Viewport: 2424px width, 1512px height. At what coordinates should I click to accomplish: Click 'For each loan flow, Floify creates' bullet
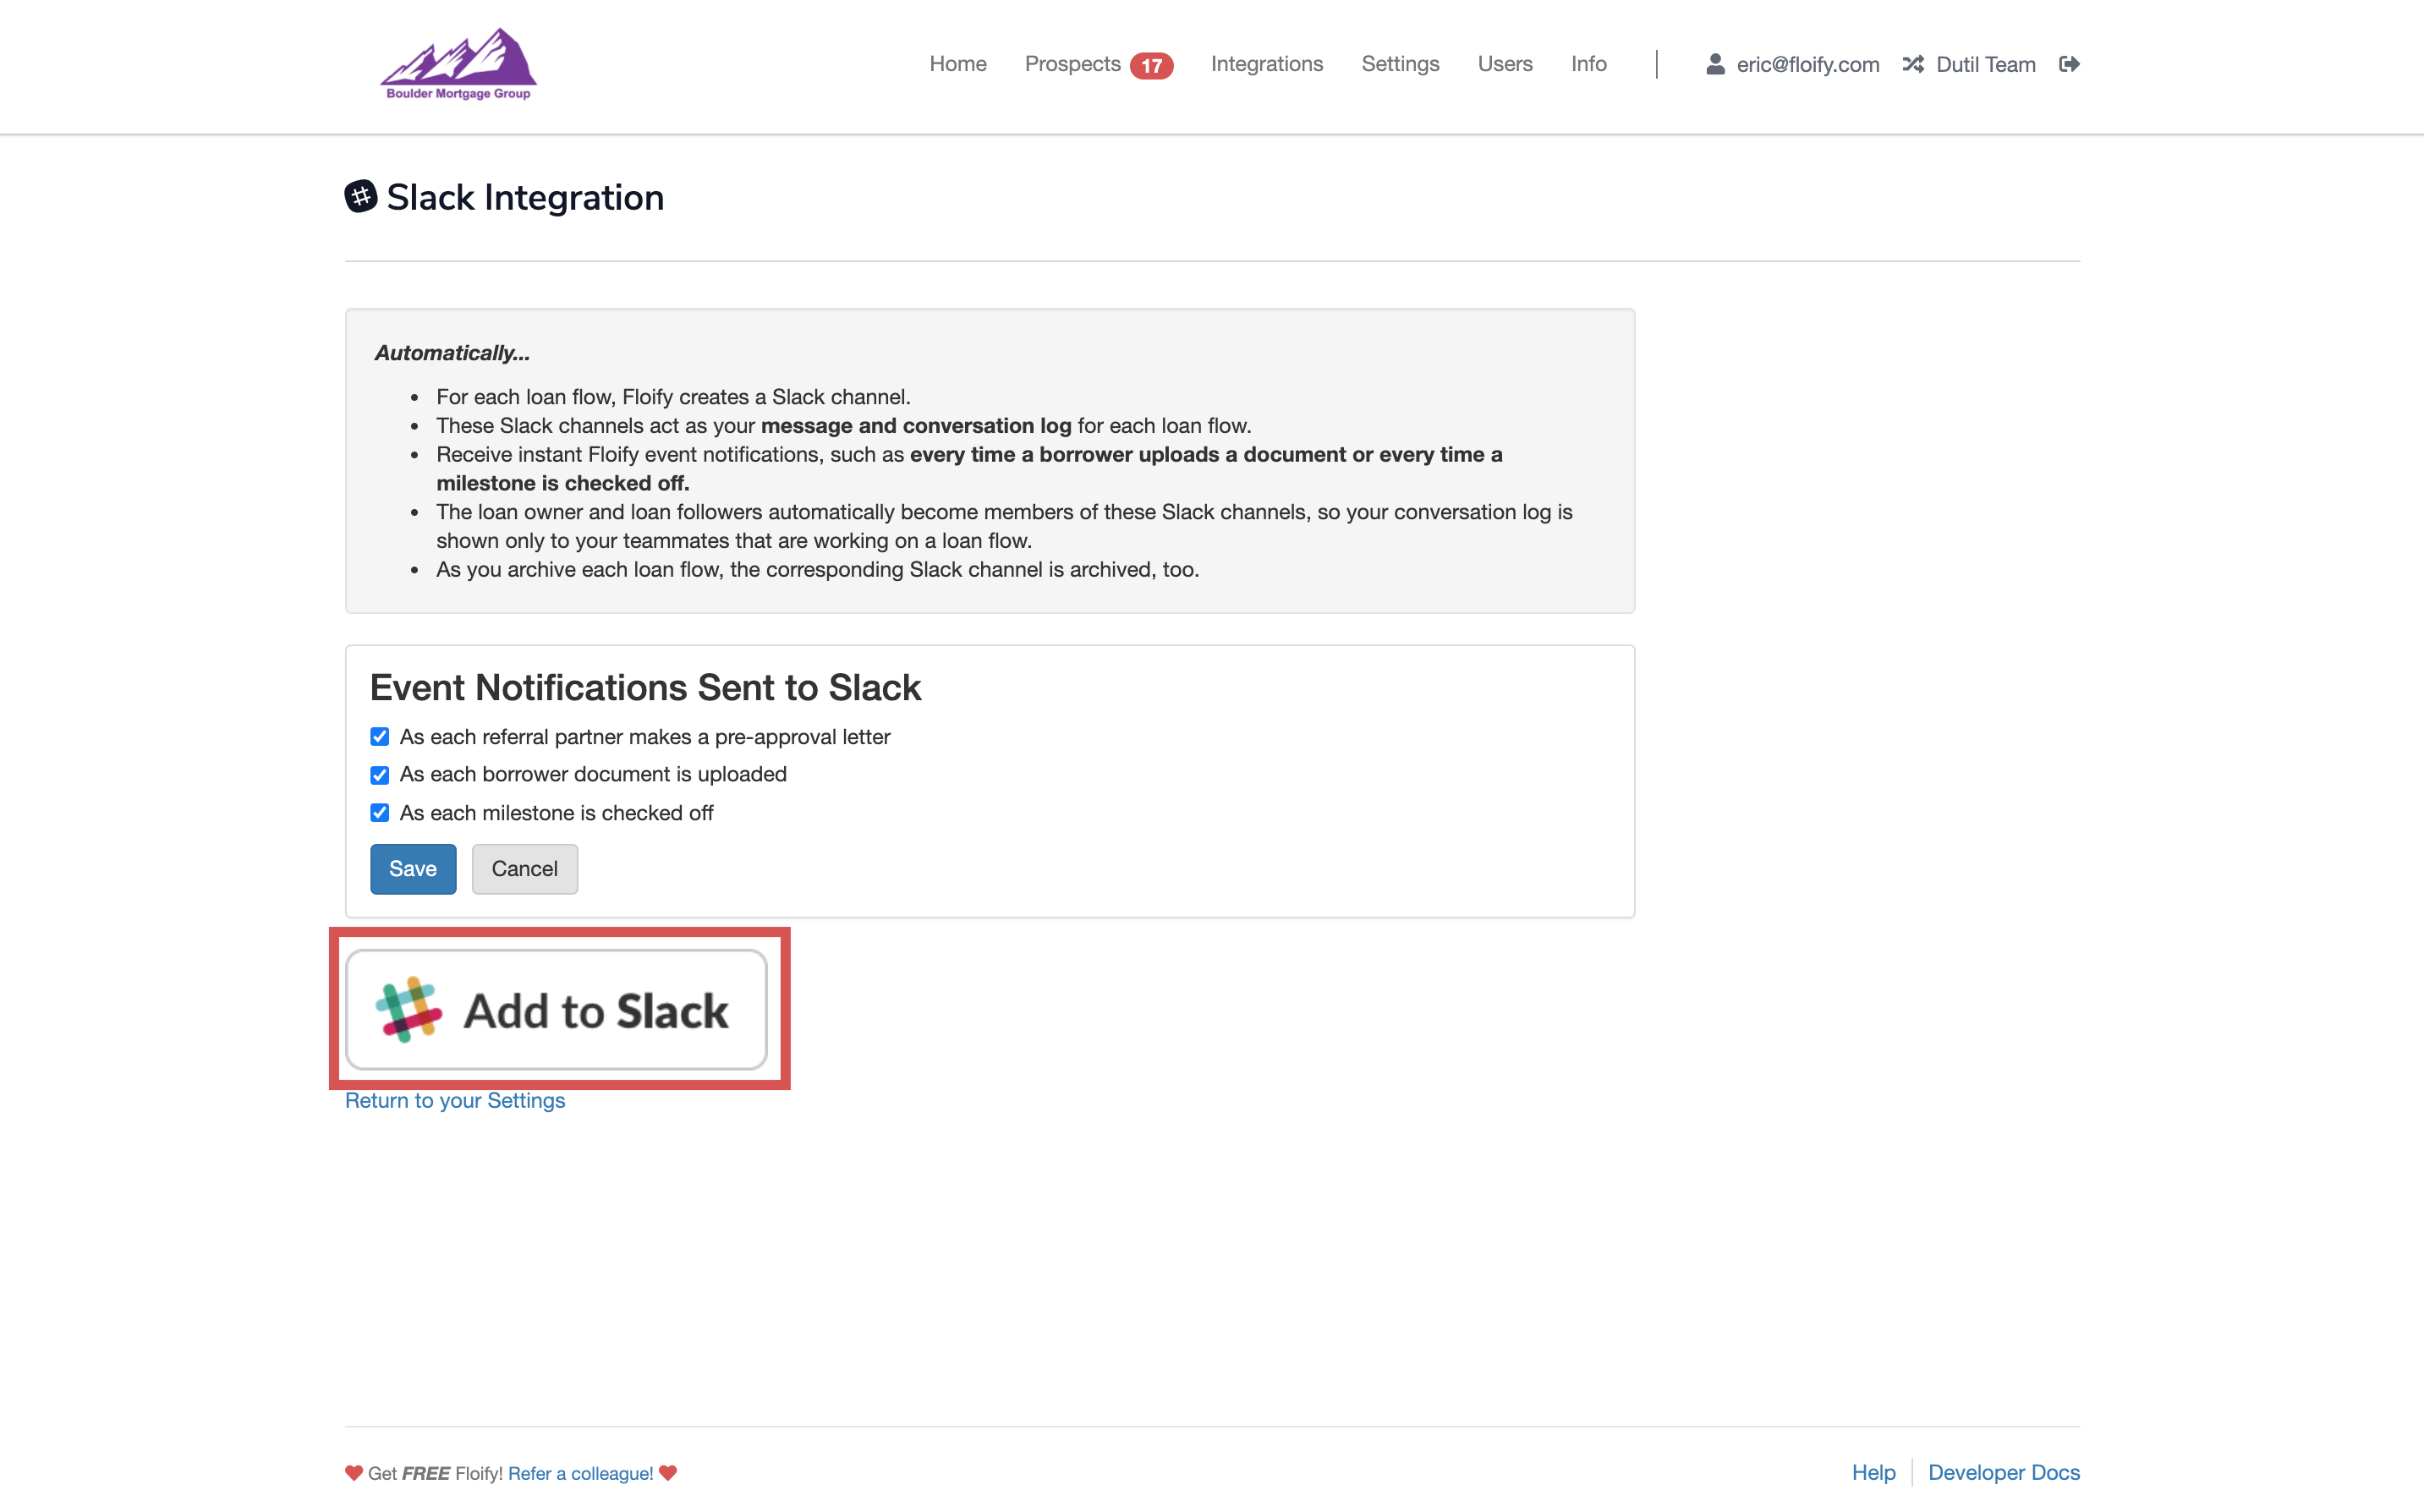(673, 396)
